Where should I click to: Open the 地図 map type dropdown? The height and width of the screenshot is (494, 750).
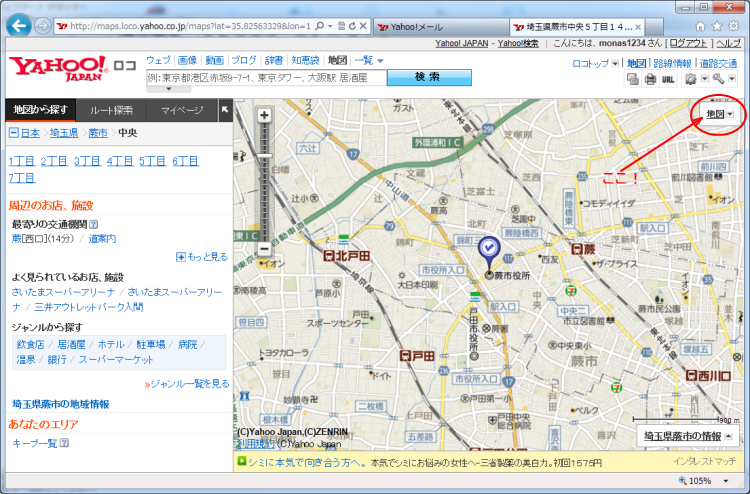(719, 115)
